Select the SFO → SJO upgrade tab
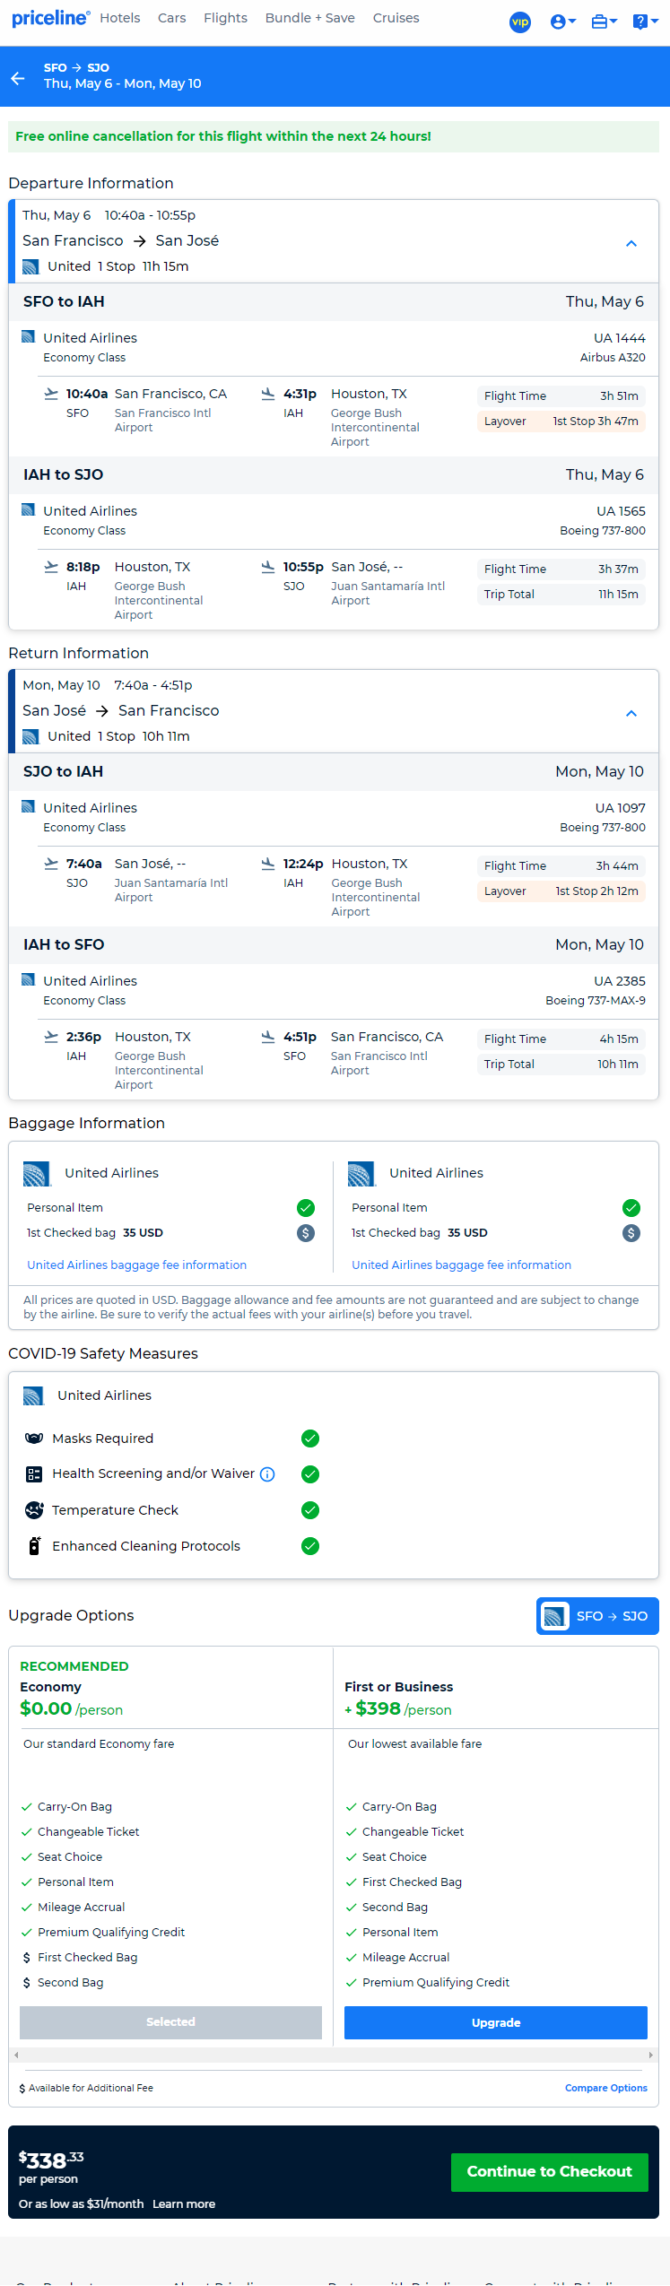This screenshot has width=670, height=2286. (597, 1616)
